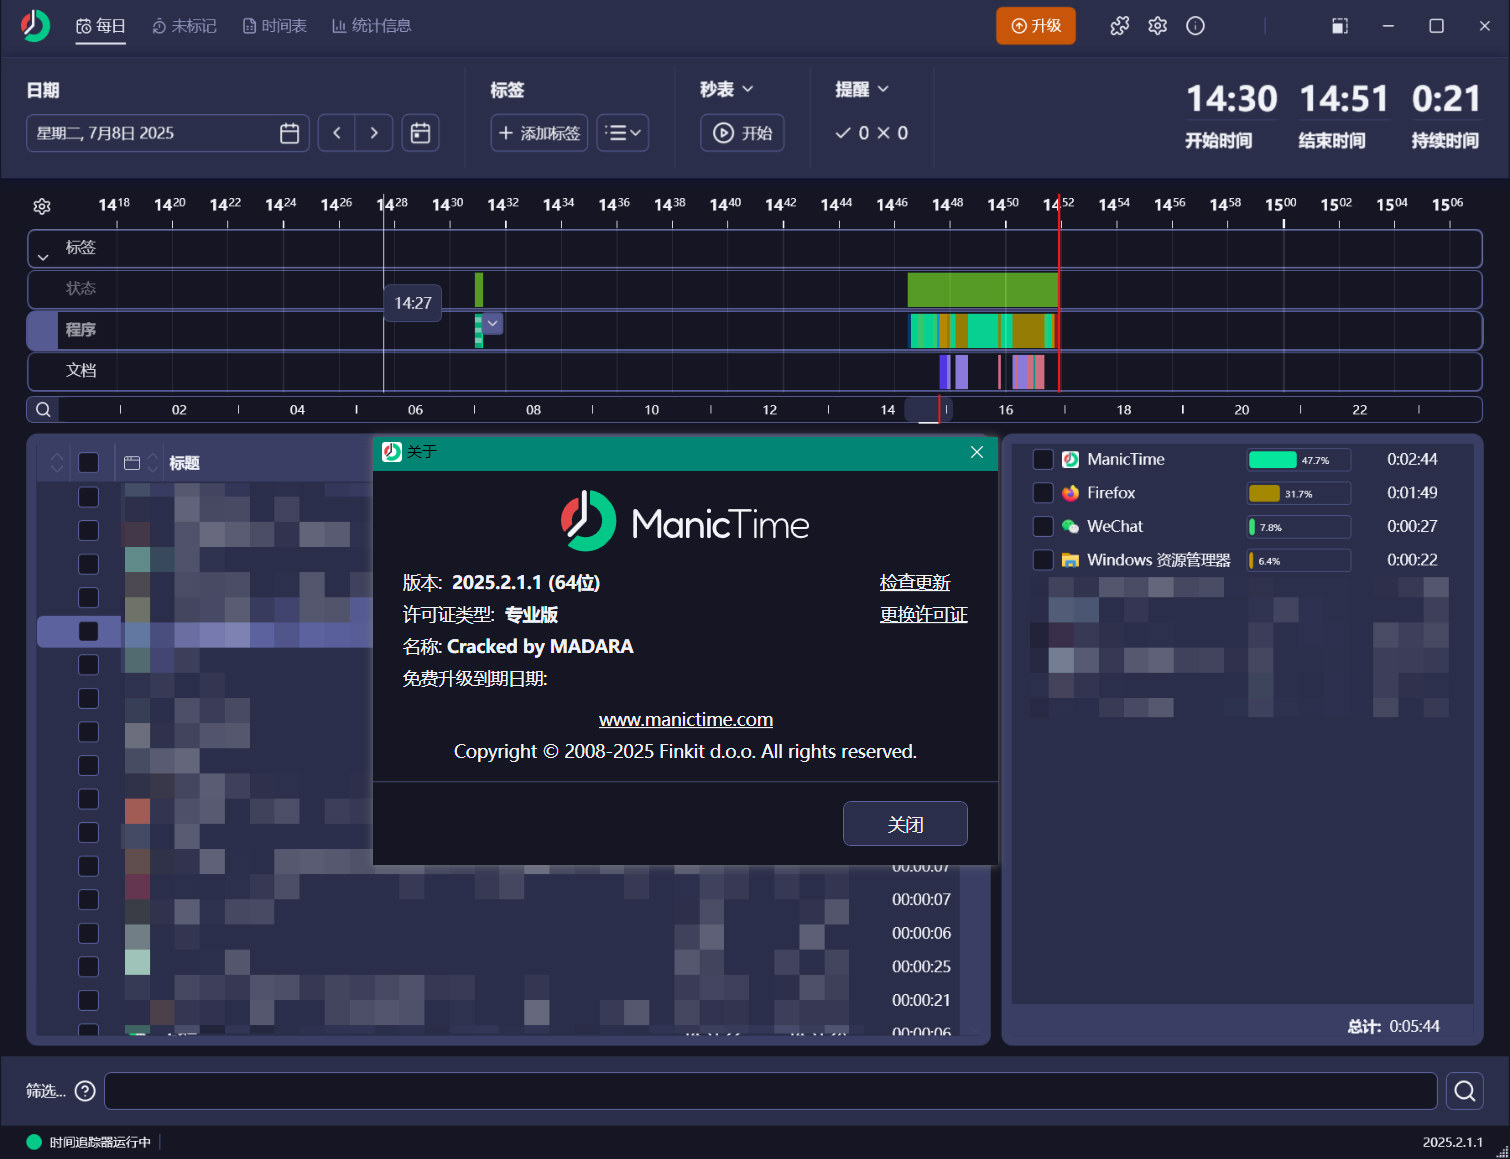Click the ManicTime logo in About dialog
The height and width of the screenshot is (1159, 1510).
tap(685, 521)
